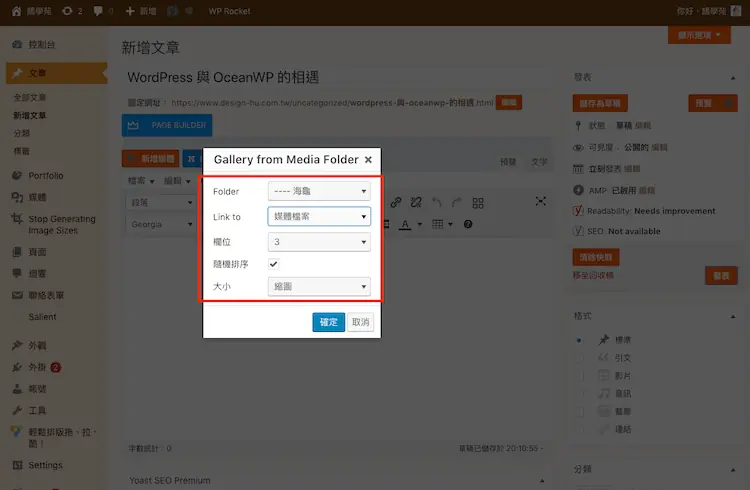750x490 pixels.
Task: Click the AMP lightning icon
Action: 578,190
